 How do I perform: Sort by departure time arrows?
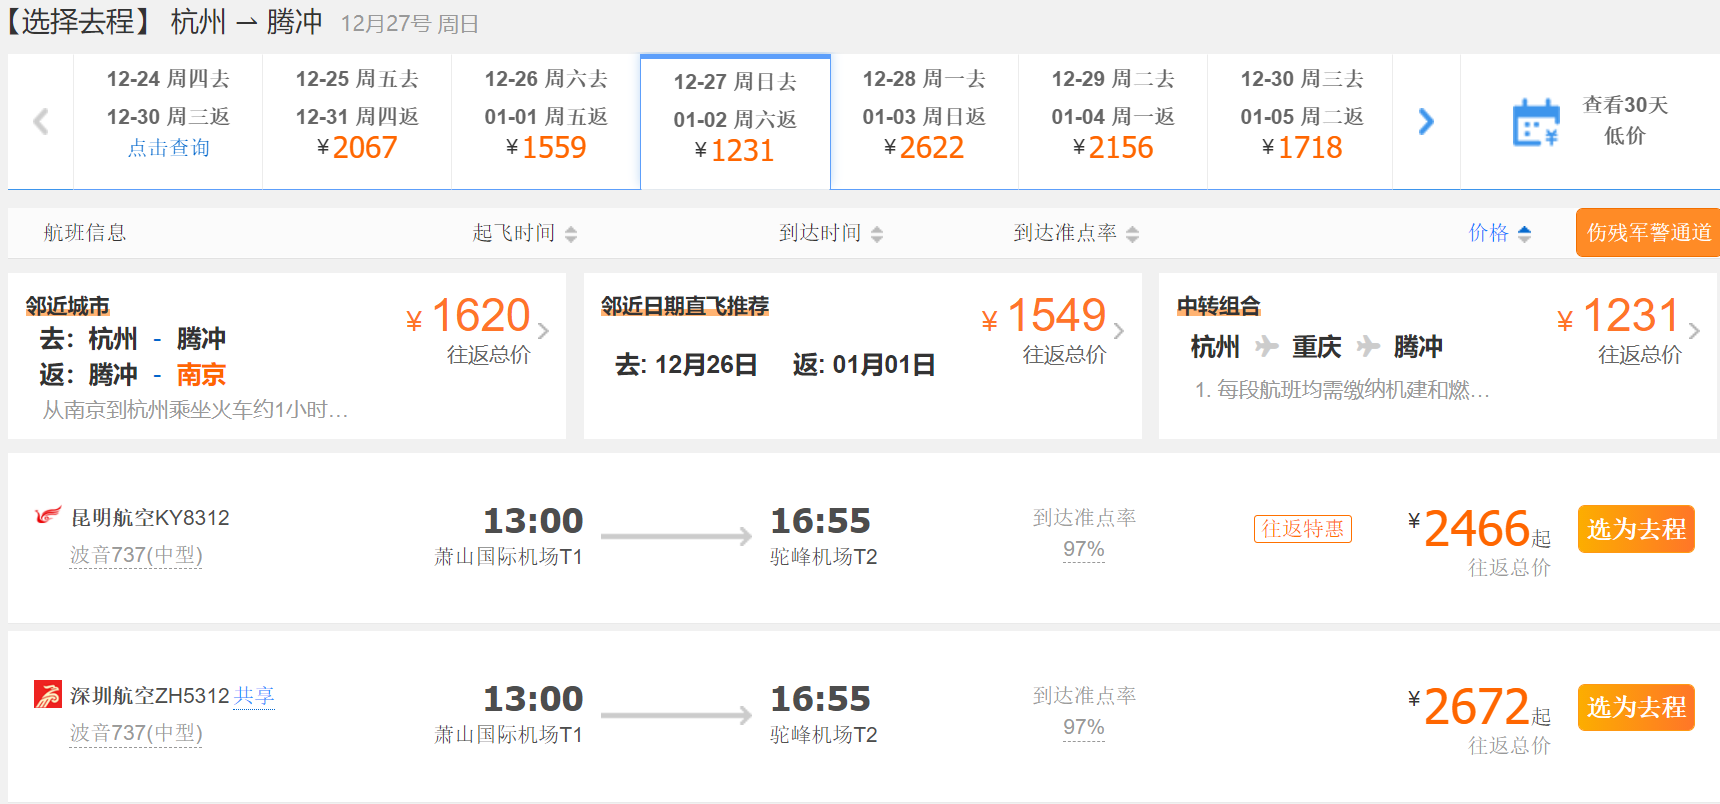pyautogui.click(x=571, y=234)
